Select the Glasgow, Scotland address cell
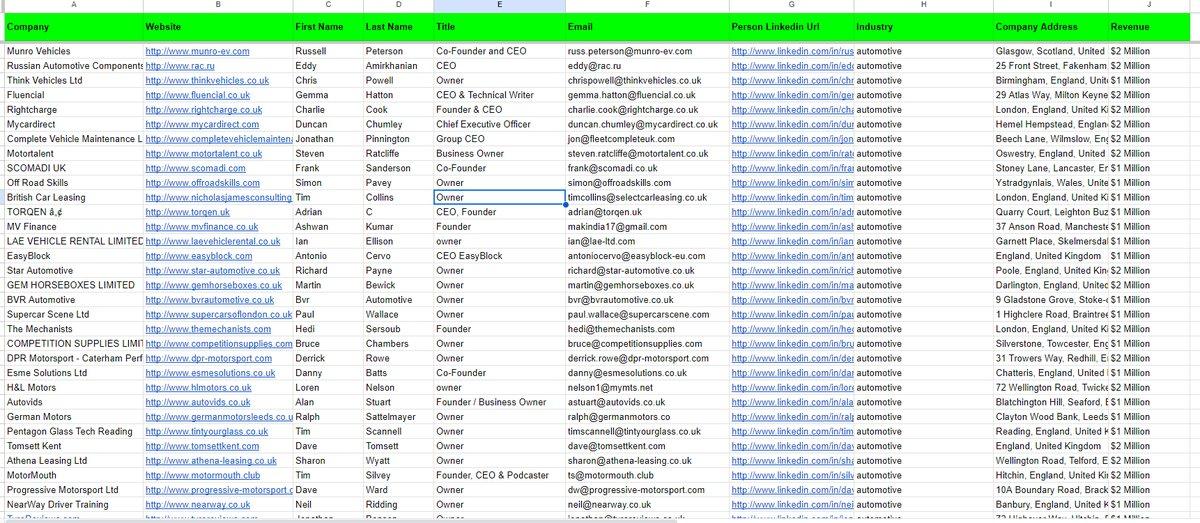Image resolution: width=1200 pixels, height=523 pixels. click(1050, 51)
